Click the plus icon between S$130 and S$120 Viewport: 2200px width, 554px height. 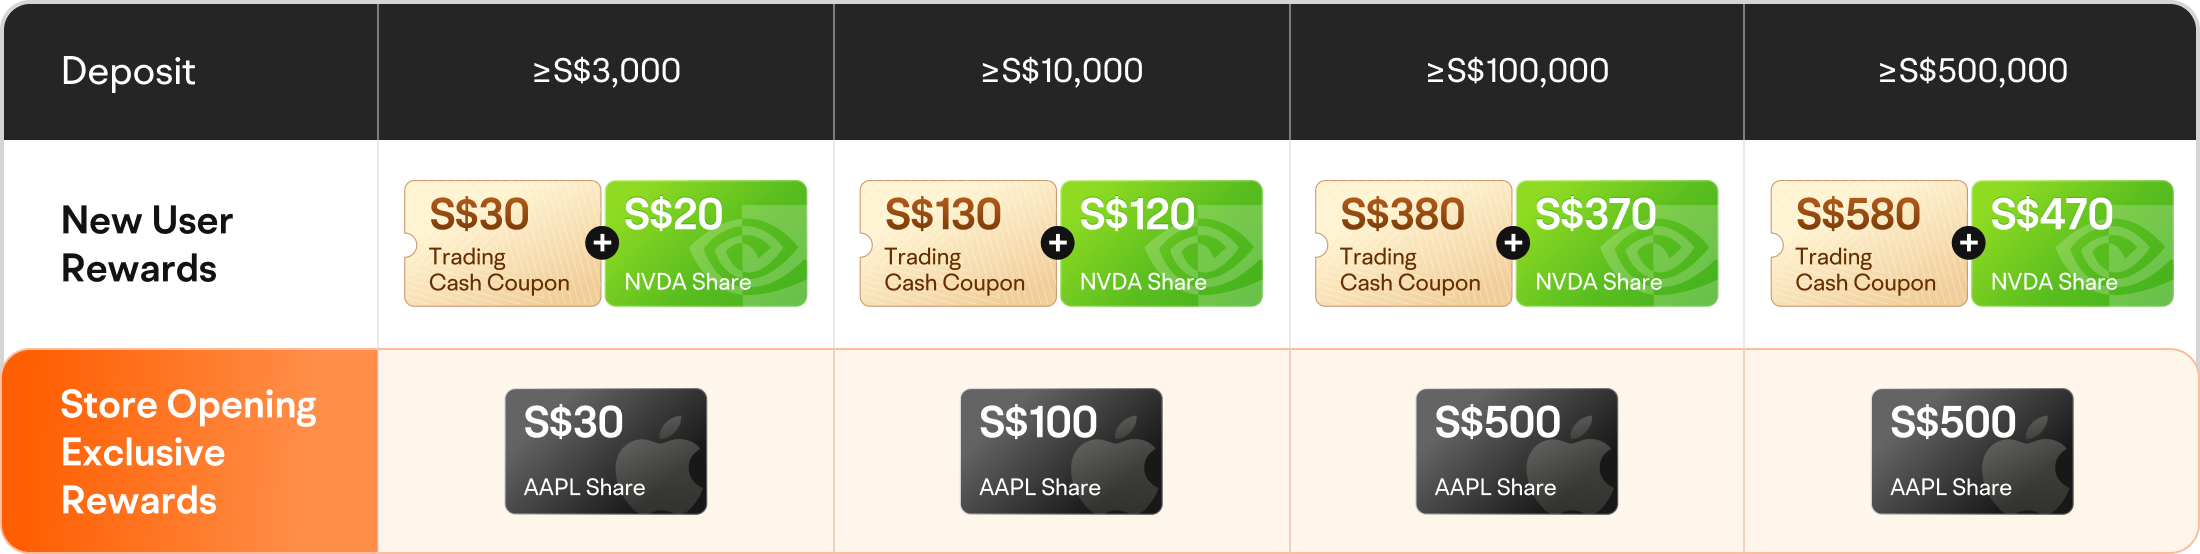[x=1058, y=243]
